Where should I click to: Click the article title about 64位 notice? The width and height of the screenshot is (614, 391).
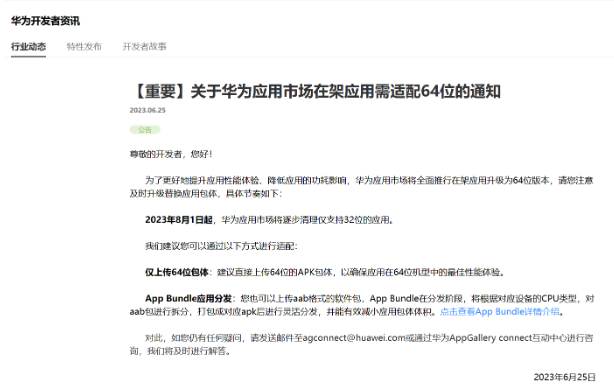click(316, 92)
